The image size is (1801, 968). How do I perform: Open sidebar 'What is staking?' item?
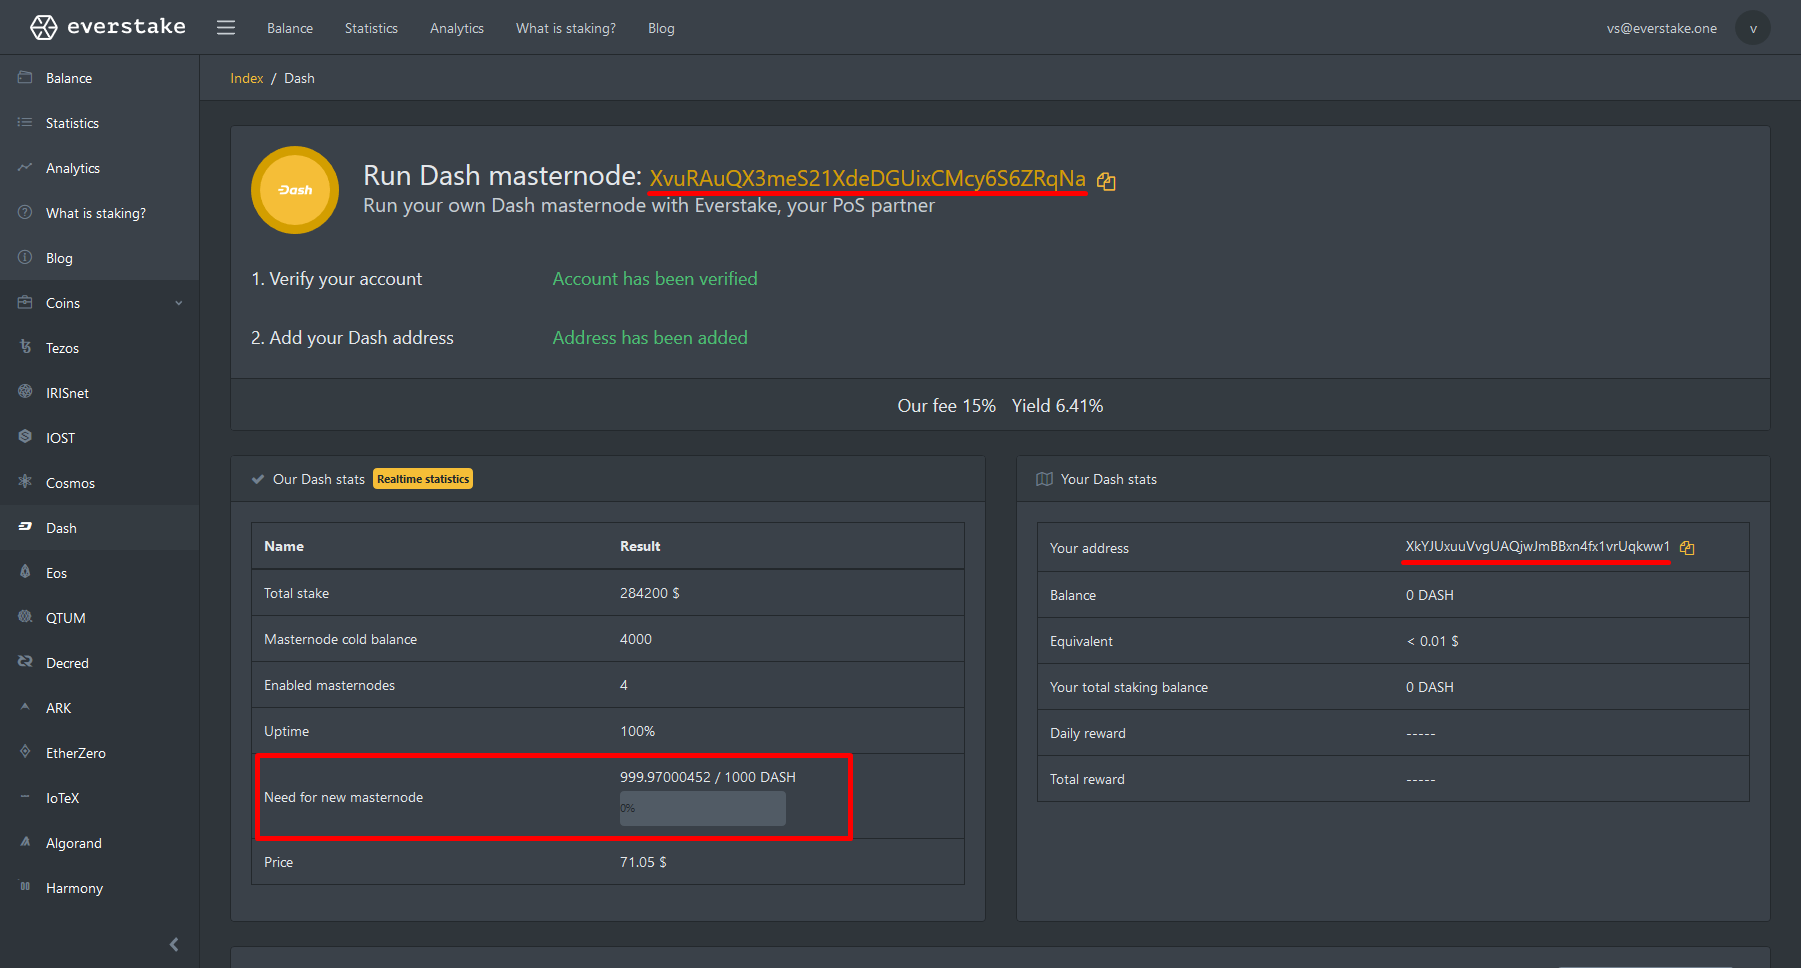(x=99, y=213)
